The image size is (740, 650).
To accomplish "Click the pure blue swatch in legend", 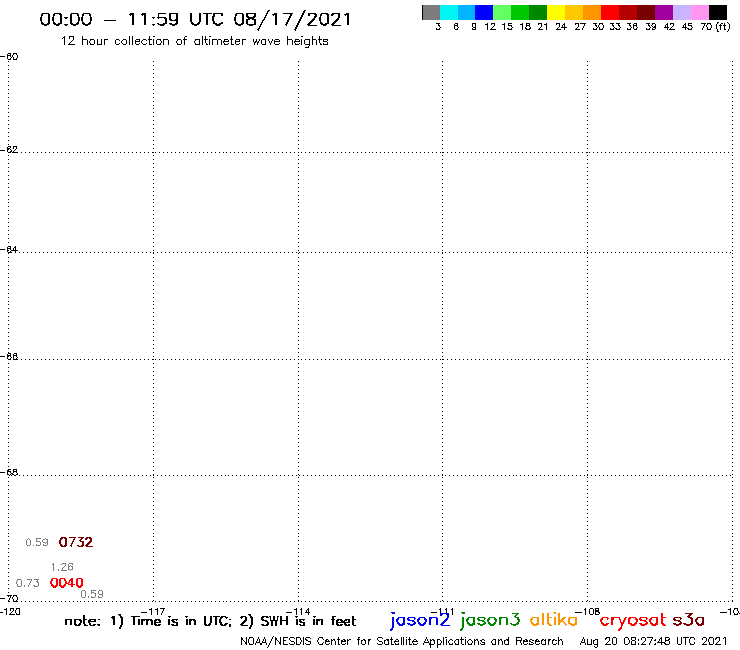I will click(484, 12).
